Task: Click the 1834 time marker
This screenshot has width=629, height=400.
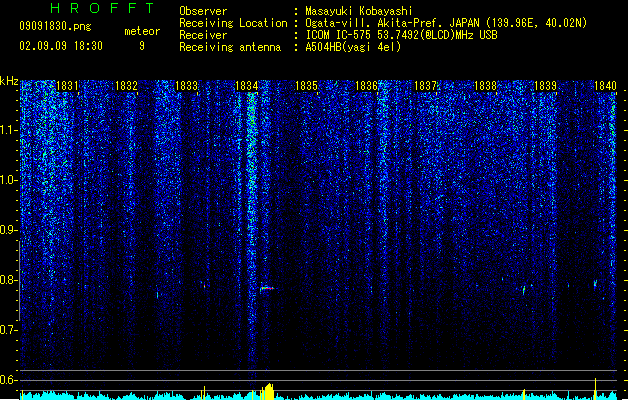Action: click(x=246, y=86)
